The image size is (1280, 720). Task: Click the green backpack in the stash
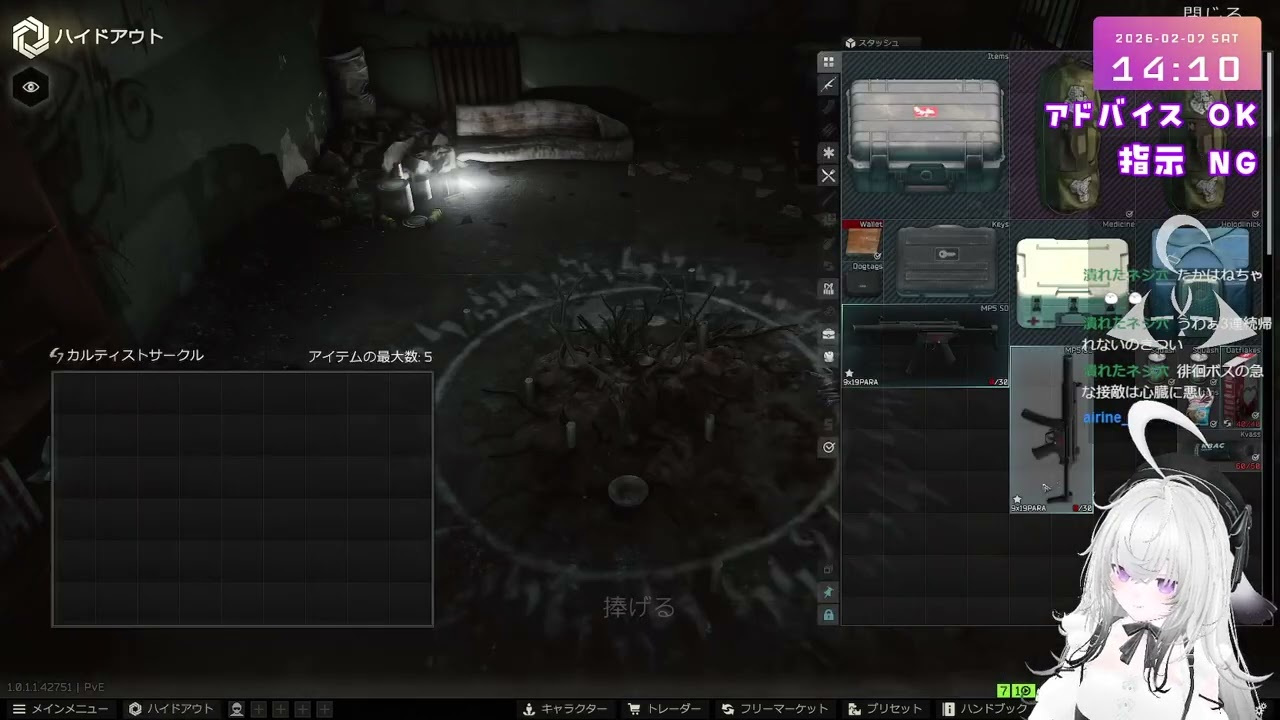coord(1070,135)
